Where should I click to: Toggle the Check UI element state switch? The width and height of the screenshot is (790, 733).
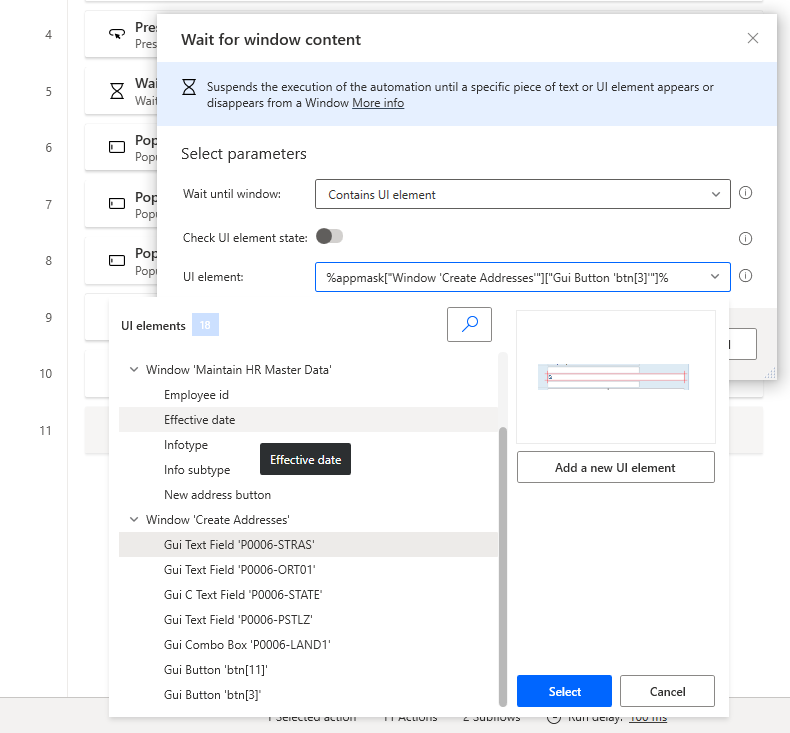[x=330, y=236]
